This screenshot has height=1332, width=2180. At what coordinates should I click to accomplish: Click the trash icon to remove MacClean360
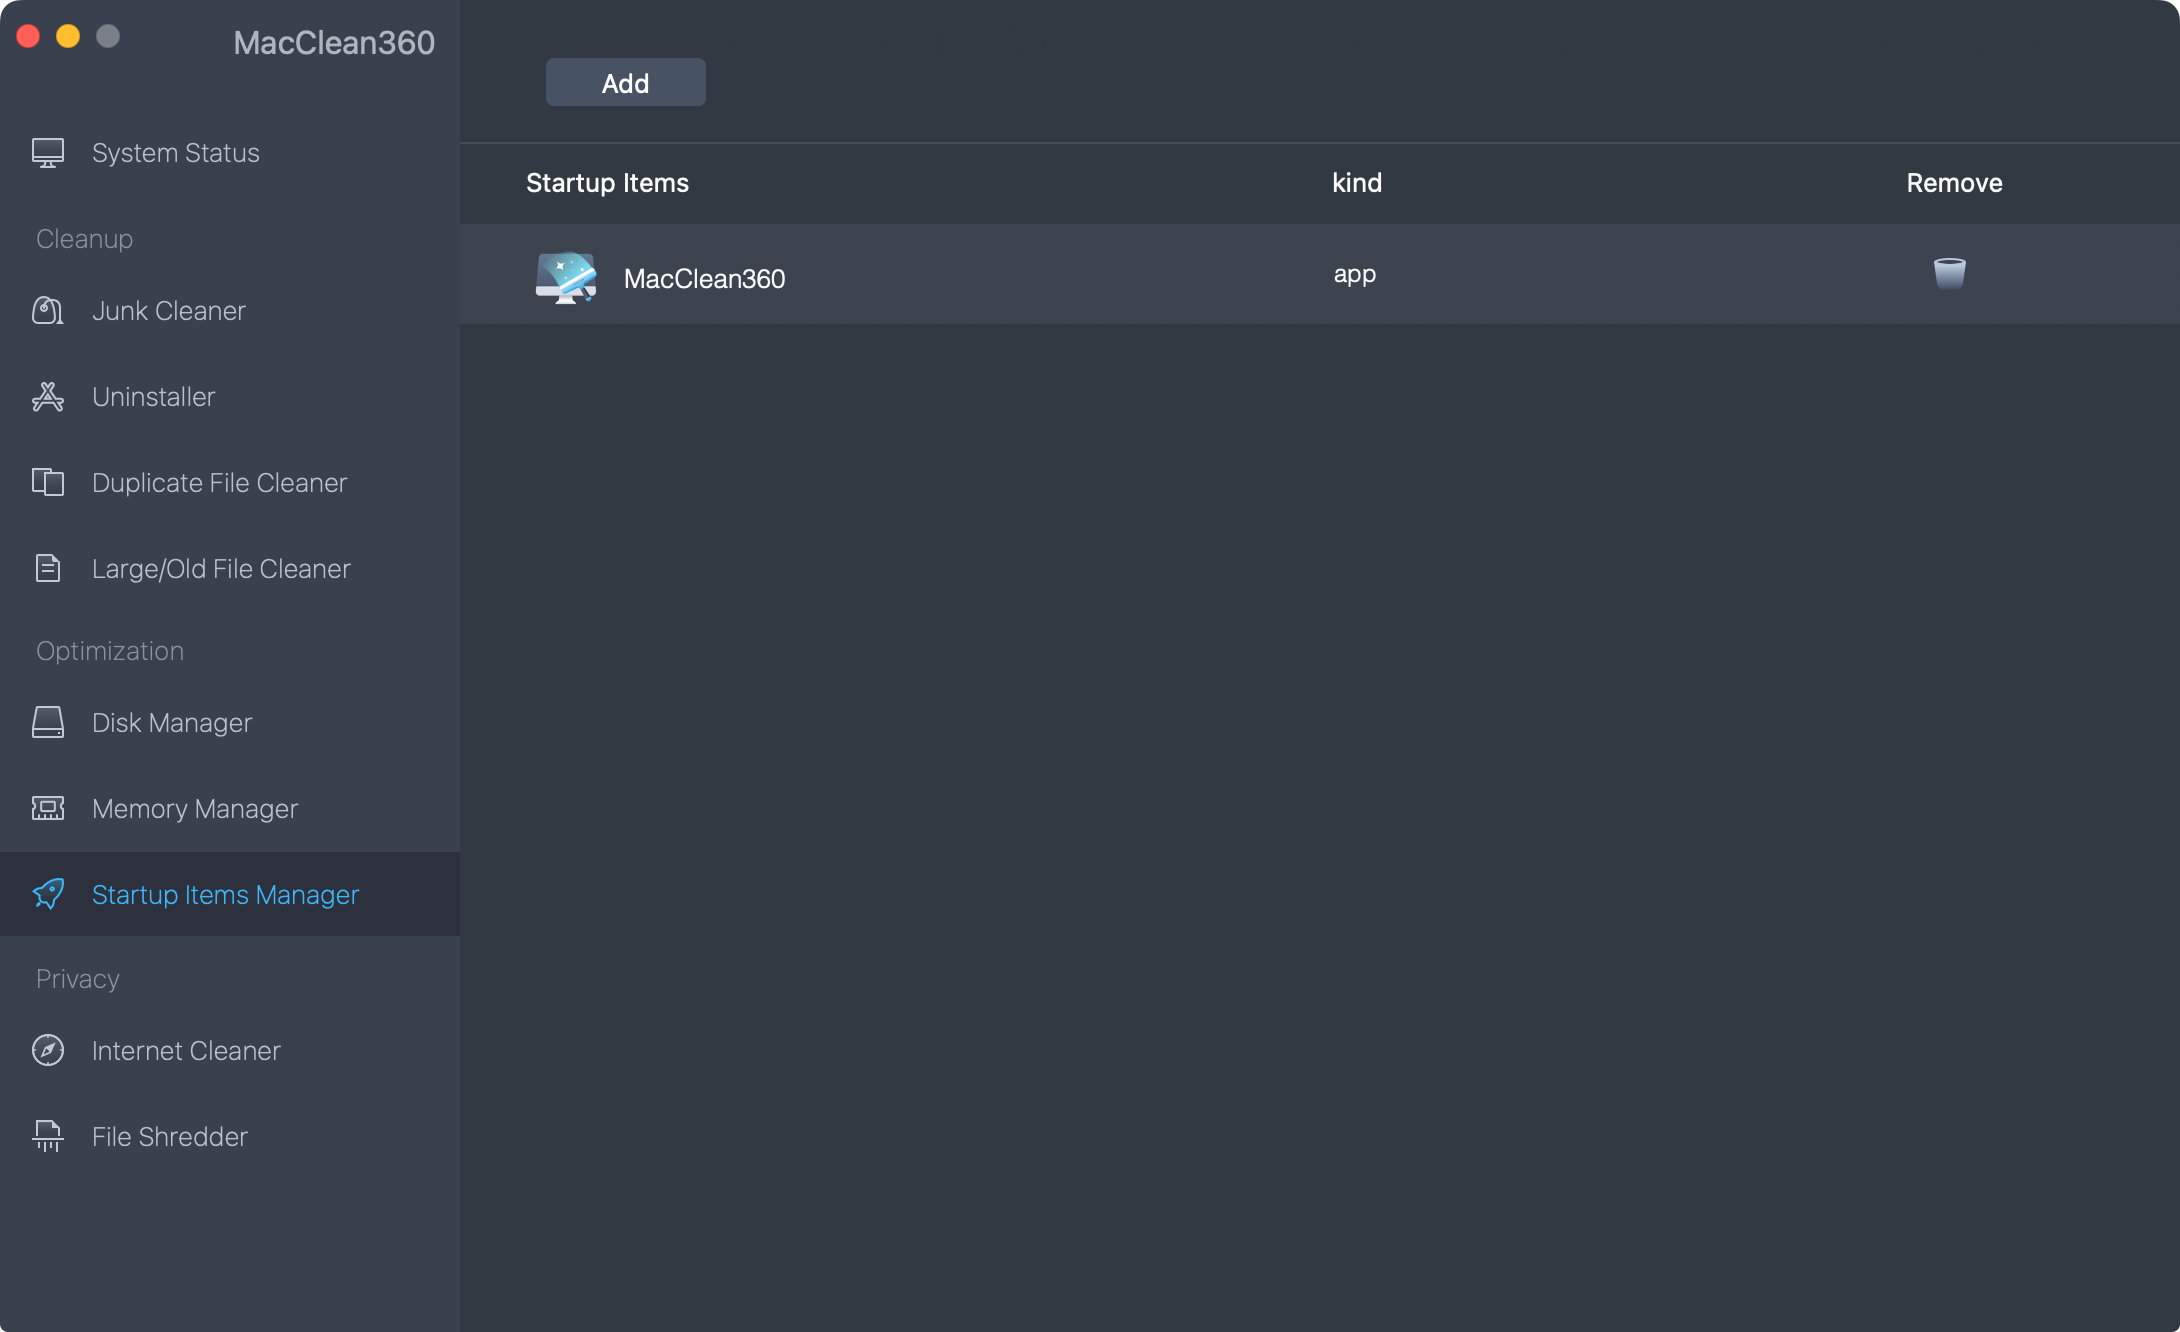tap(1949, 273)
